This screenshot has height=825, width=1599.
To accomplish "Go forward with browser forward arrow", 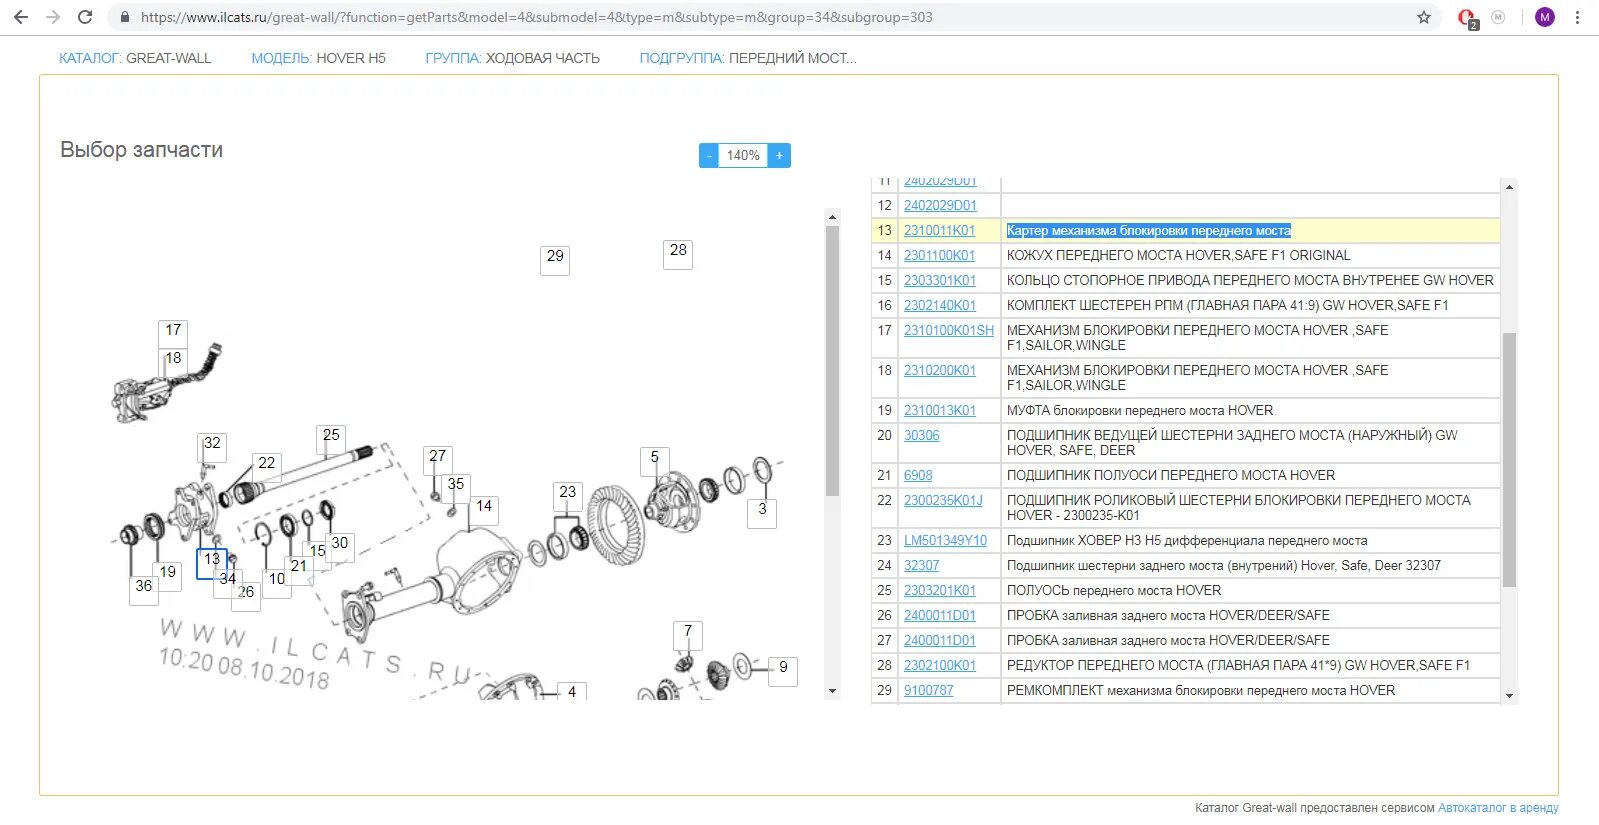I will click(53, 17).
